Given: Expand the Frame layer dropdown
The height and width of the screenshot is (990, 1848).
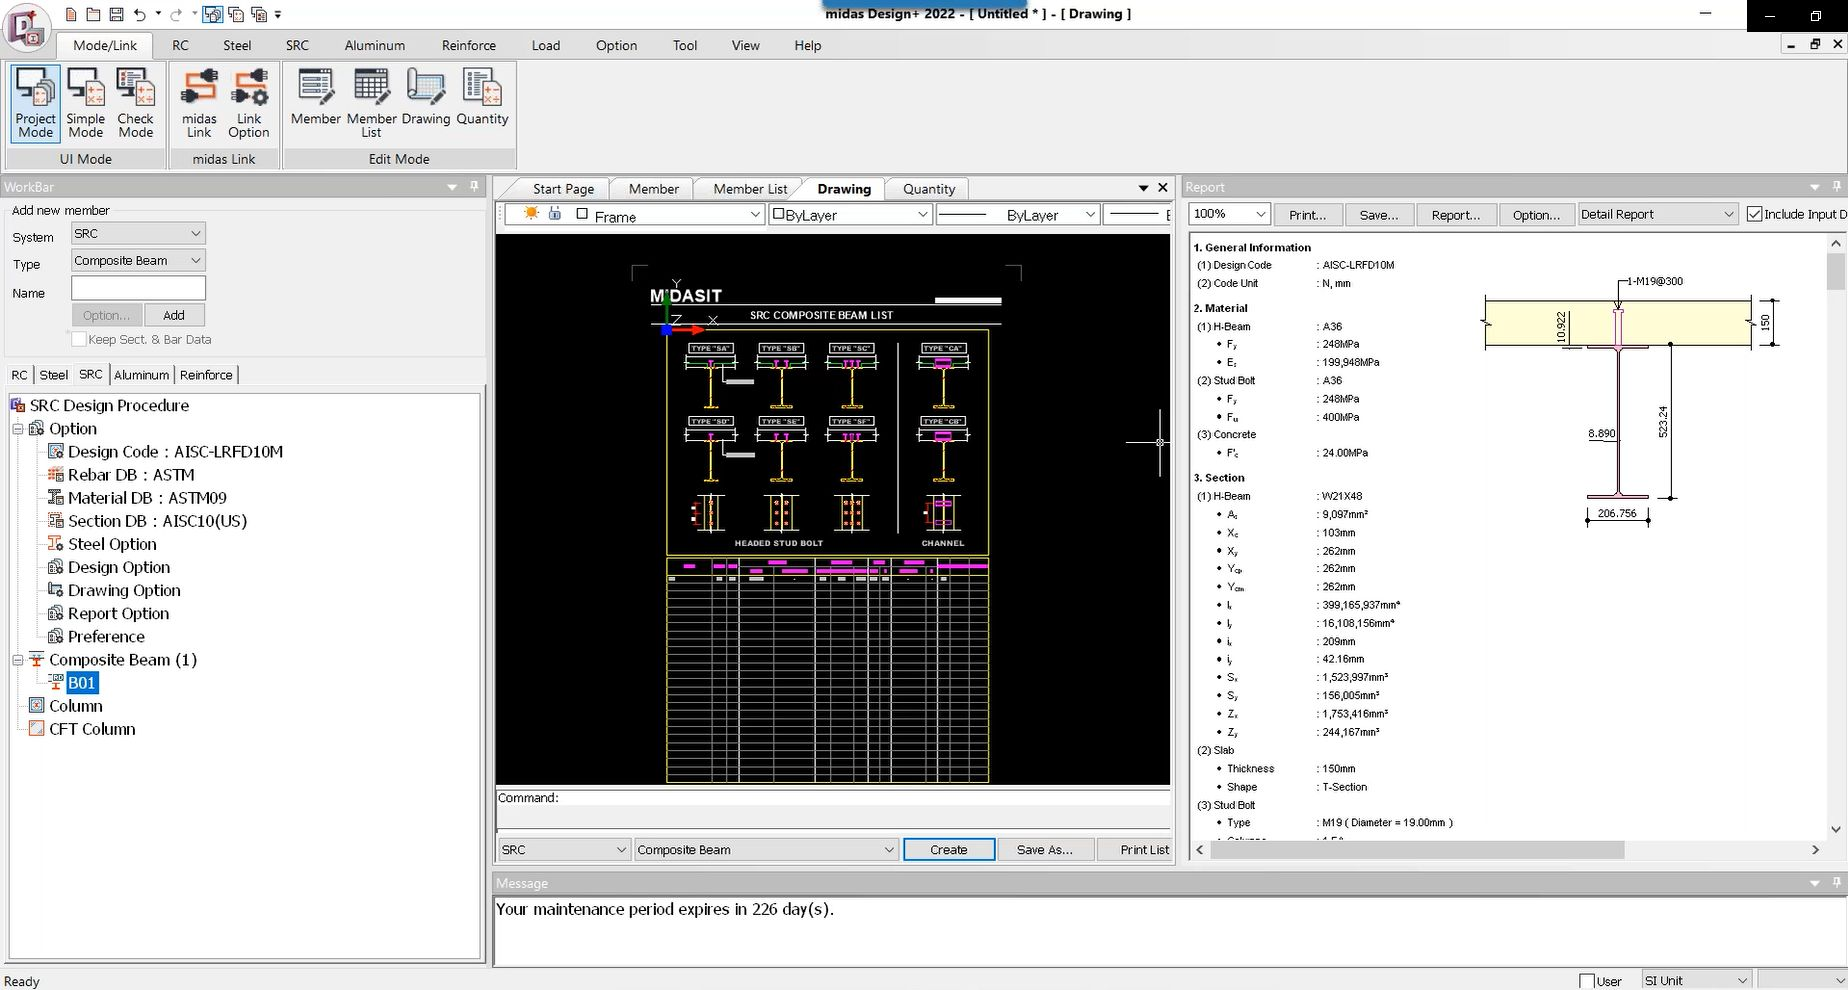Looking at the screenshot, I should (x=756, y=215).
